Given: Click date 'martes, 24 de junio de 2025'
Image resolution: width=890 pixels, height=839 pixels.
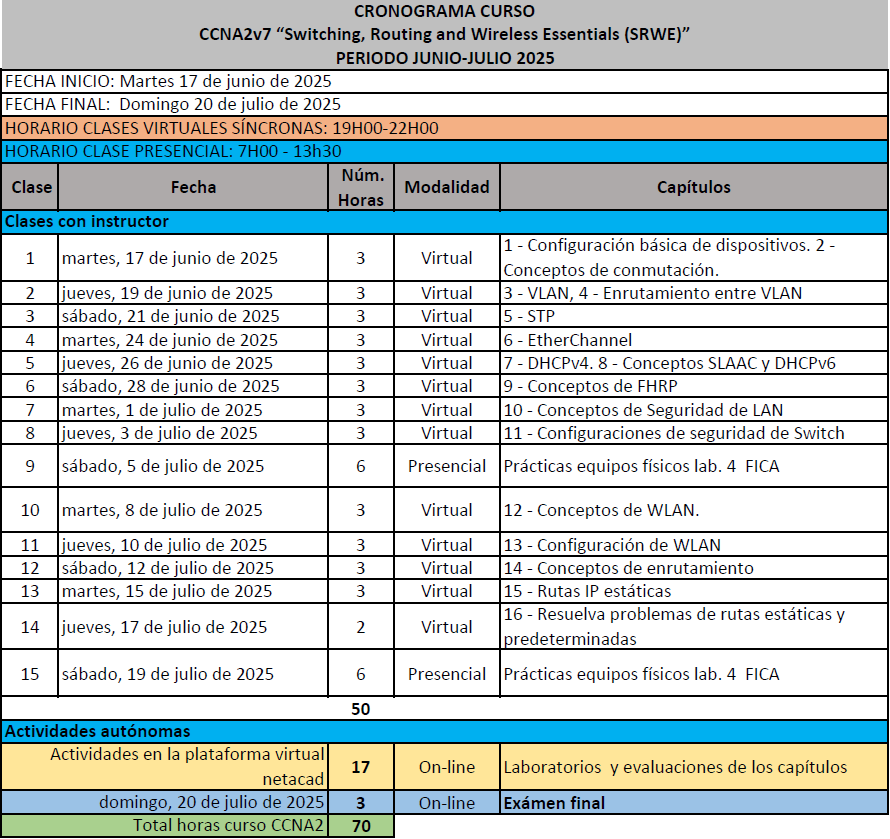Looking at the screenshot, I should point(170,340).
